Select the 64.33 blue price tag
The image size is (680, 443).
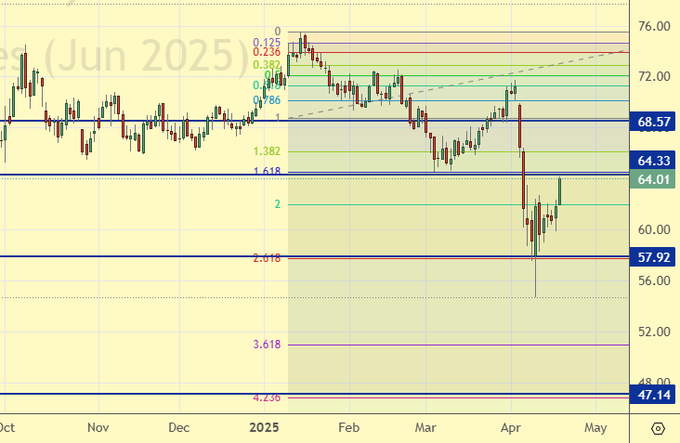[654, 160]
